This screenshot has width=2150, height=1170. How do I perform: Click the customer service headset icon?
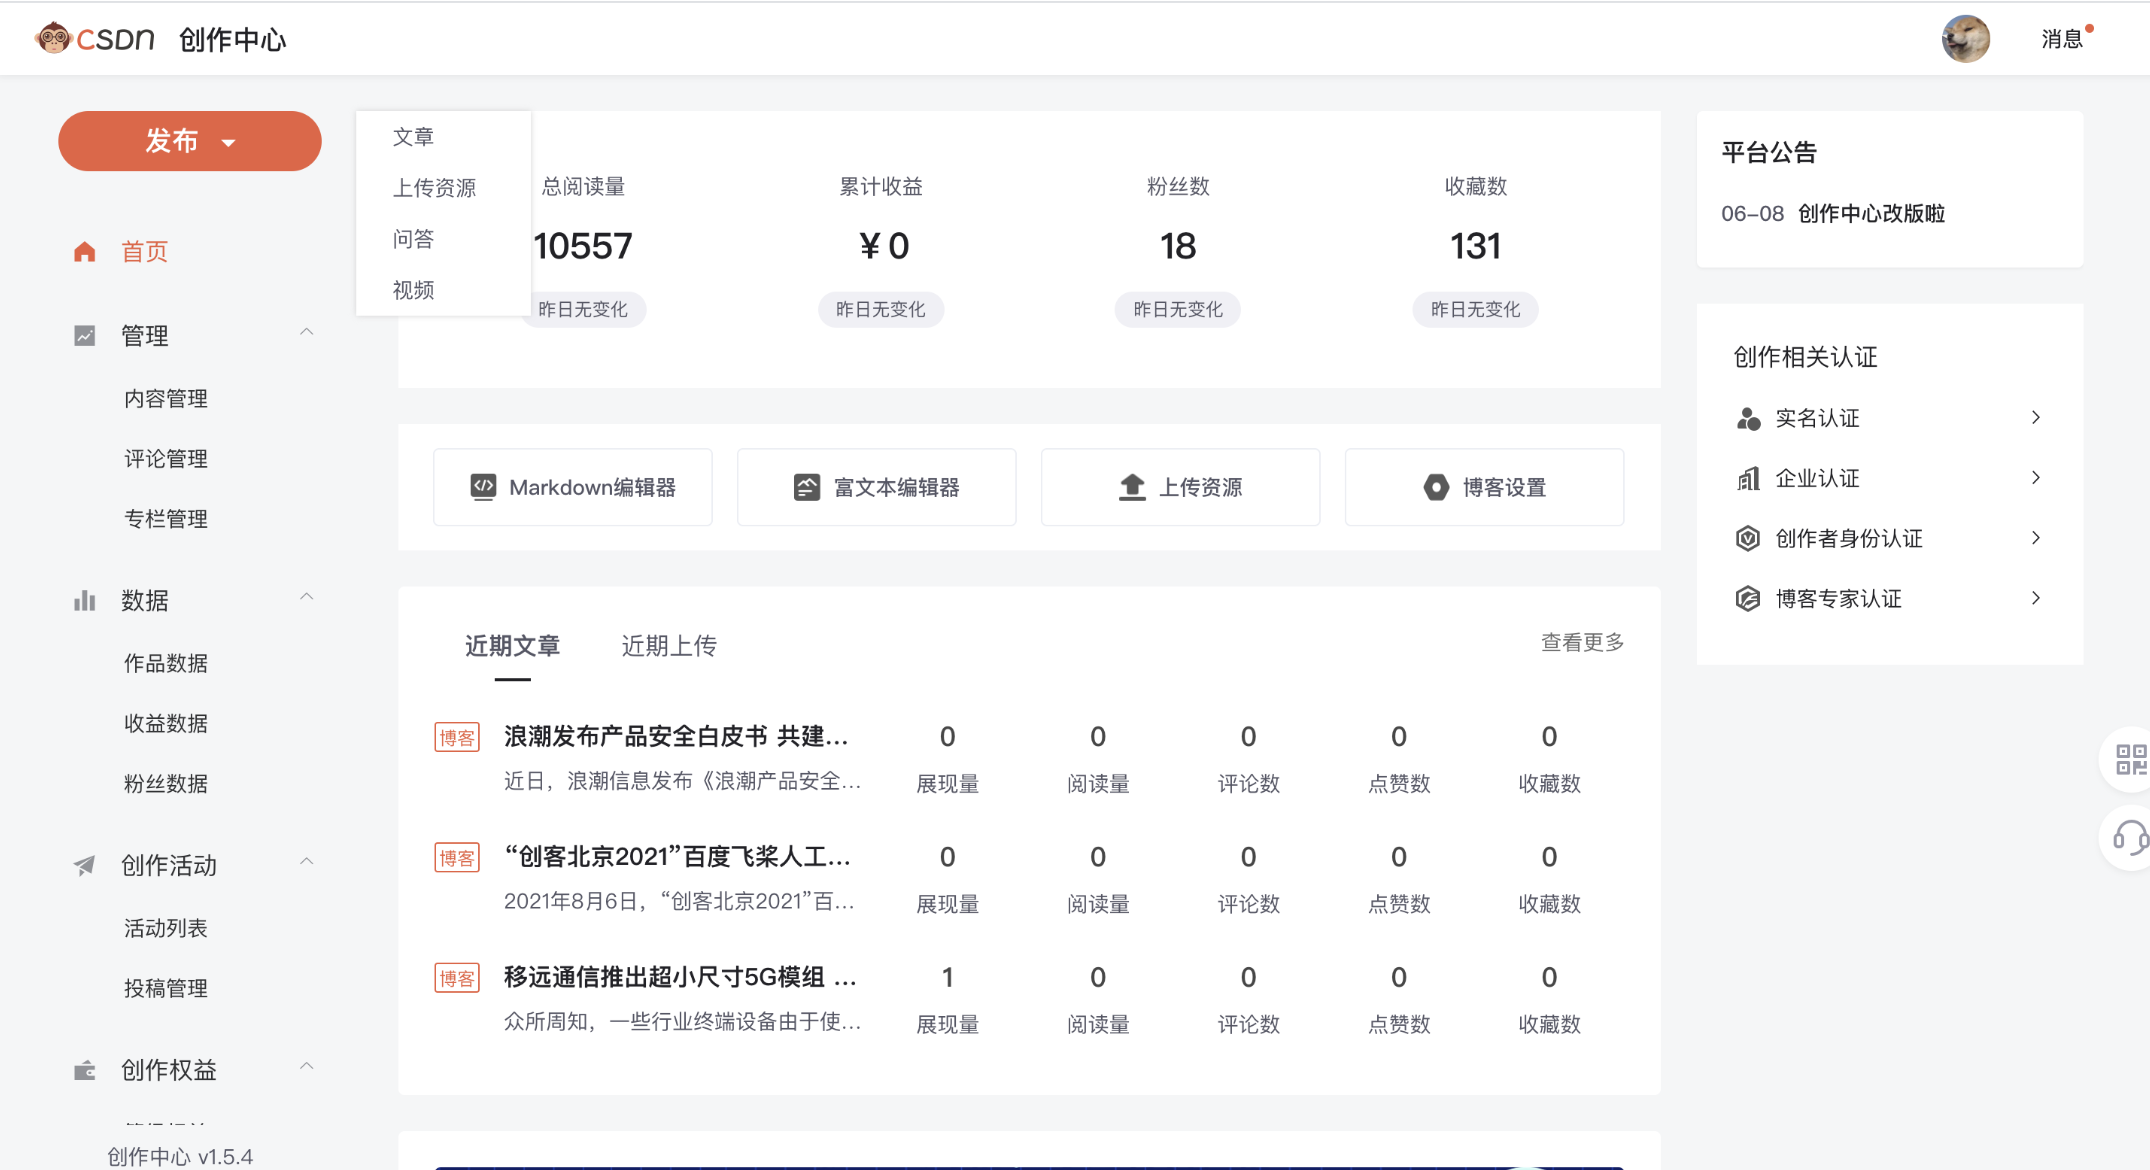tap(2132, 838)
